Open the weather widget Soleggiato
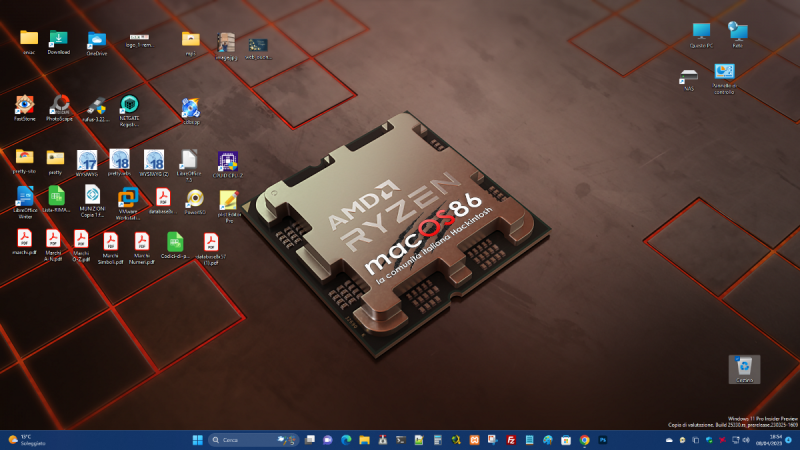 (27, 440)
